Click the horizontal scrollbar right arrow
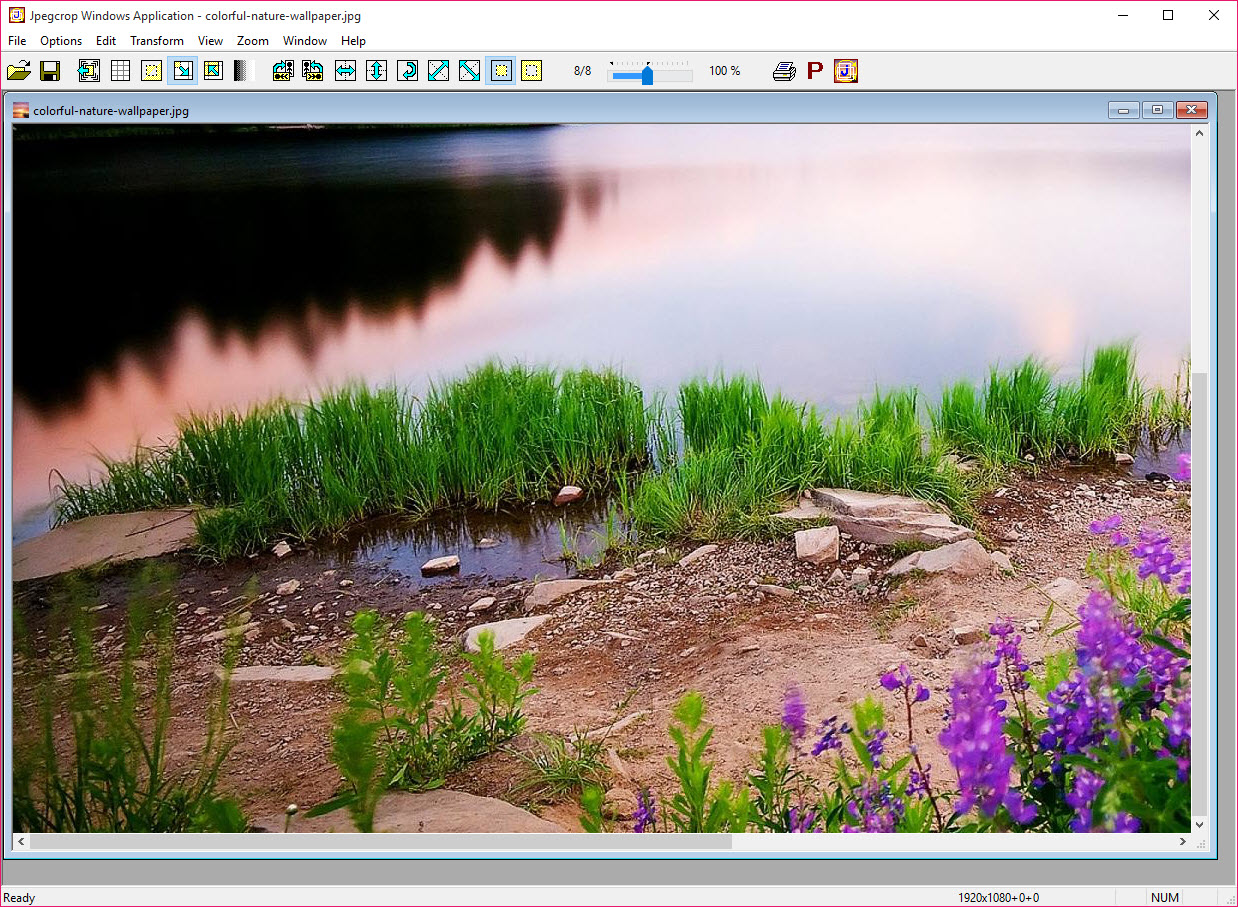Screen dimensions: 1238x907 pyautogui.click(x=1183, y=842)
